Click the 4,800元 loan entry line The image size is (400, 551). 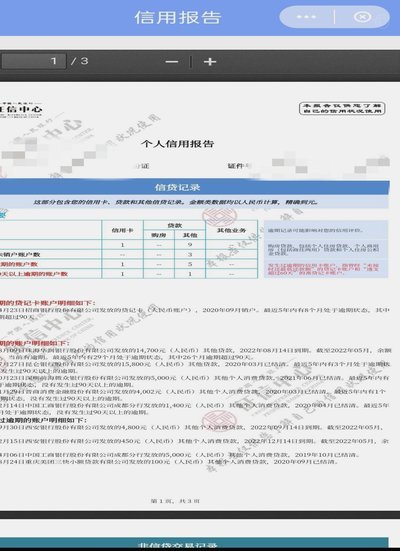[x=192, y=427]
